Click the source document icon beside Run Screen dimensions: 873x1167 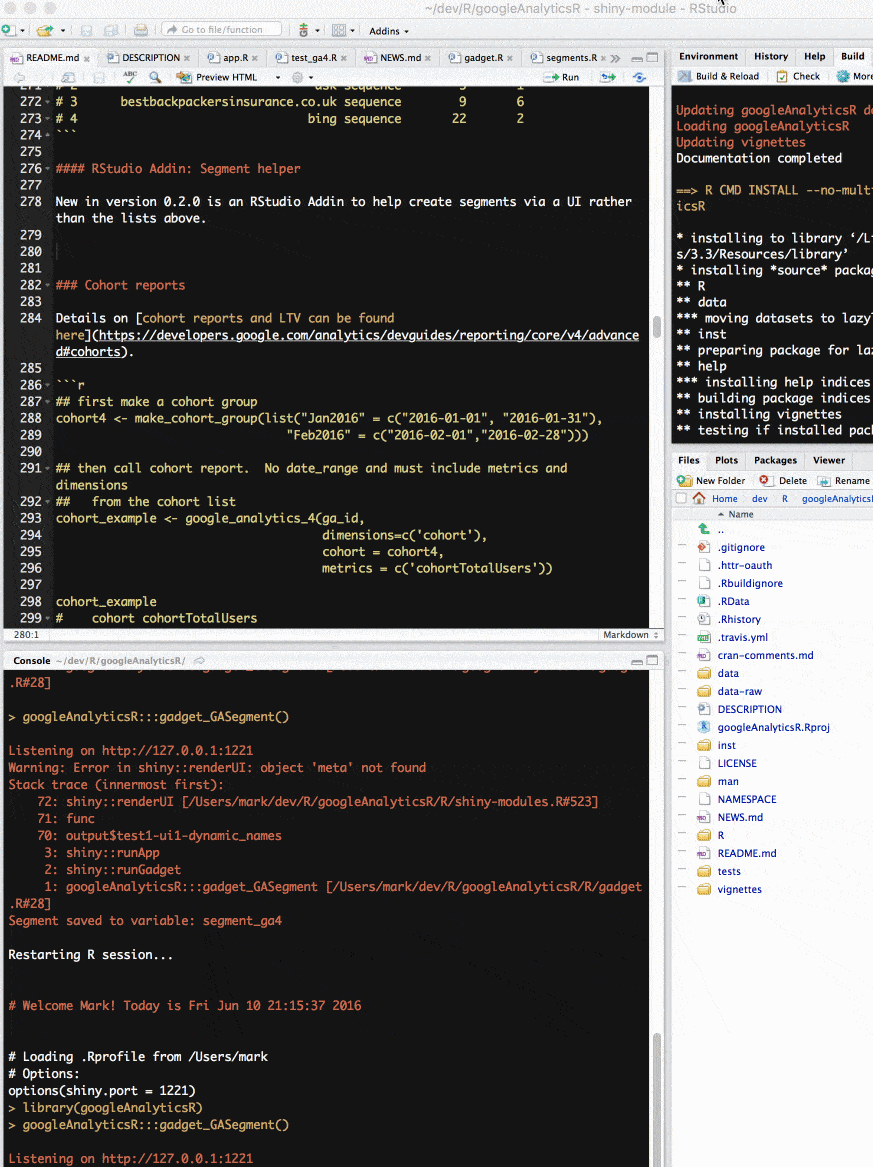click(x=639, y=77)
